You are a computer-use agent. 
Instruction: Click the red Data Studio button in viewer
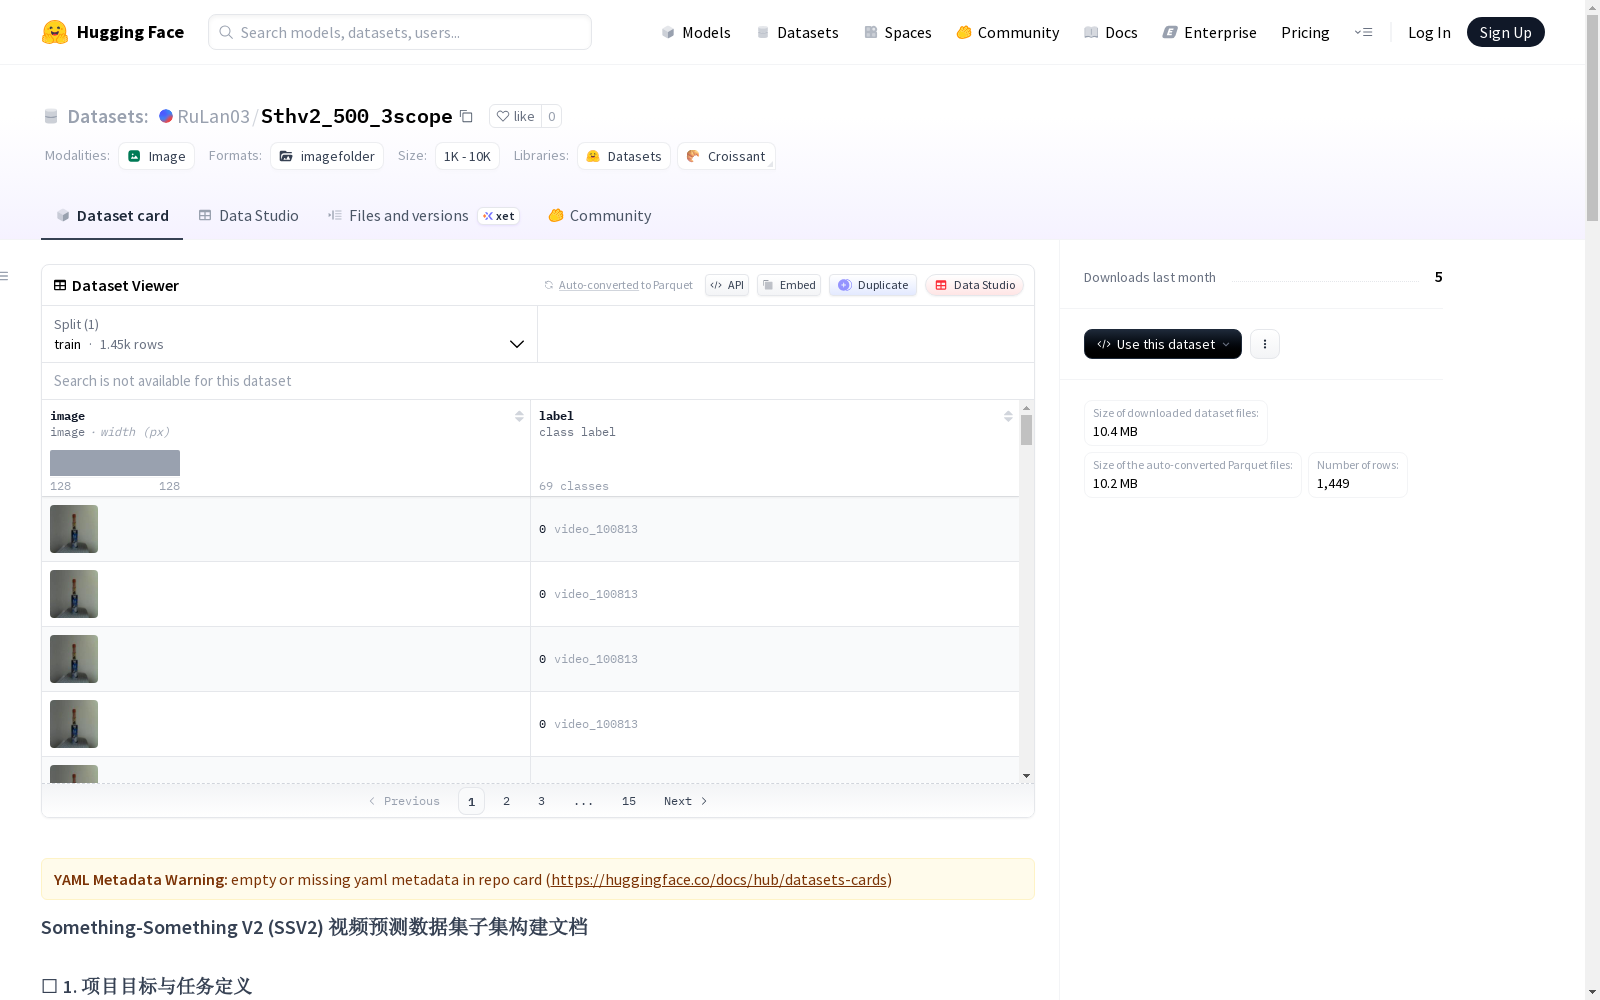974,285
